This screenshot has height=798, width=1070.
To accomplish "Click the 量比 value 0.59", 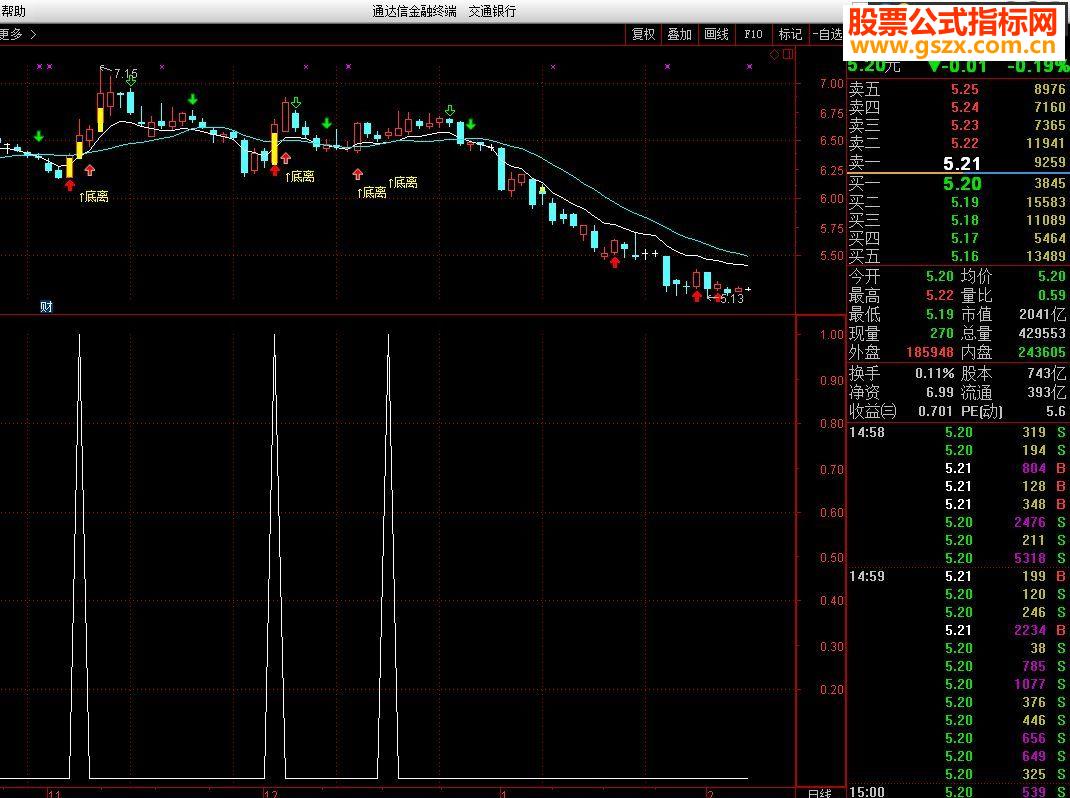I will point(1051,296).
